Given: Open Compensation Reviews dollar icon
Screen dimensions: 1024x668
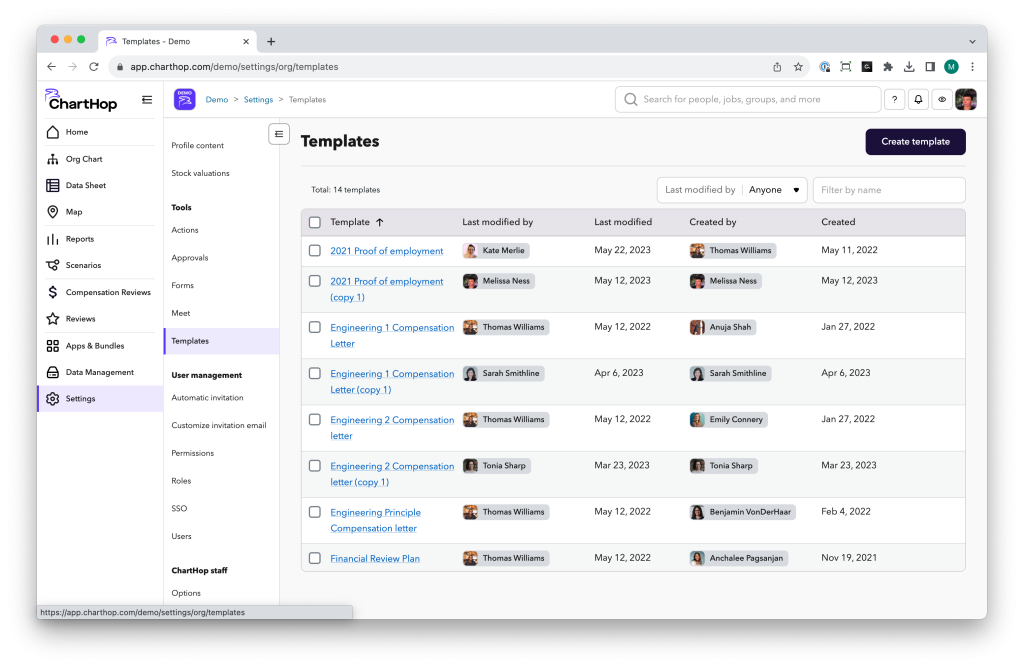Looking at the screenshot, I should 53,292.
